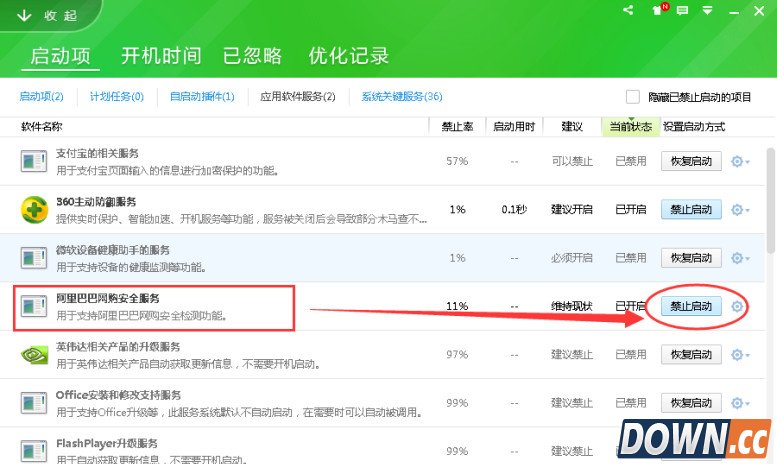Viewport: 777px width, 464px height.
Task: Open gear settings dropdown for 支付宝的相关服务
Action: (x=740, y=161)
